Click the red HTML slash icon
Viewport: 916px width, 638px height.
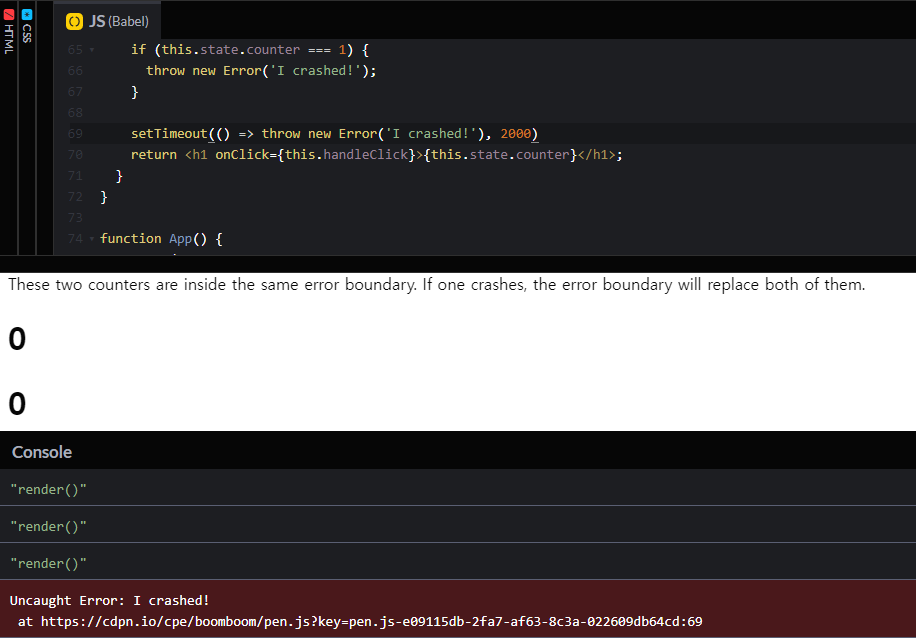point(9,15)
